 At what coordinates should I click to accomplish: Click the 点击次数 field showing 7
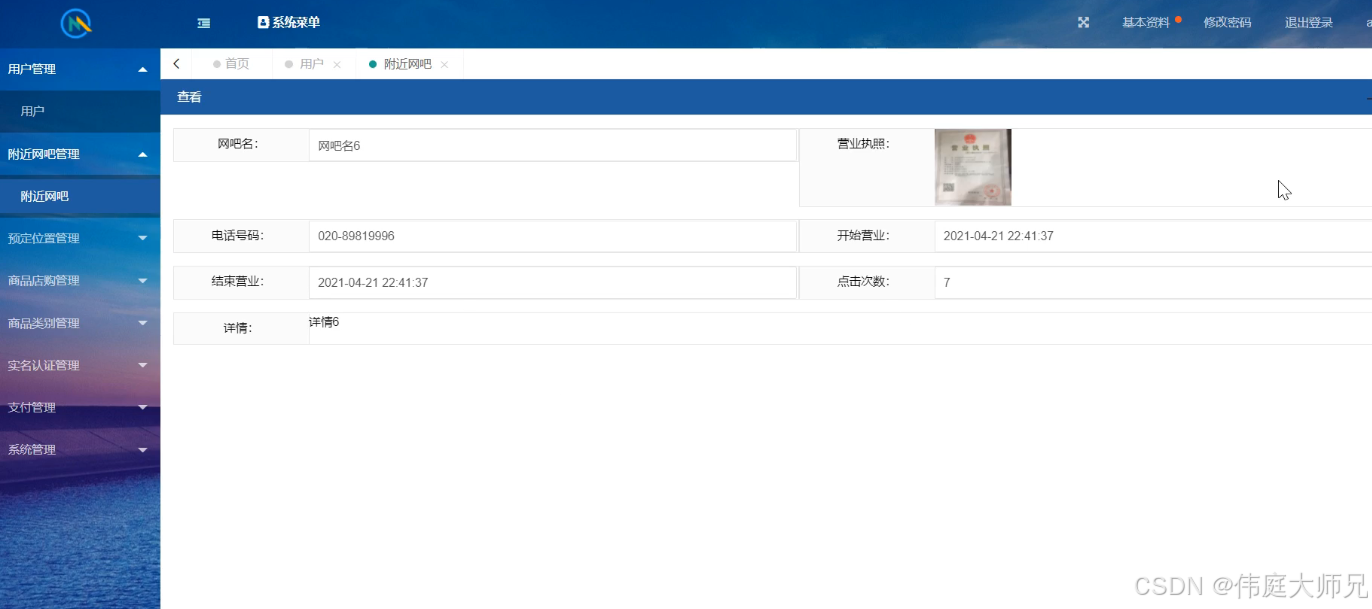coord(1154,283)
